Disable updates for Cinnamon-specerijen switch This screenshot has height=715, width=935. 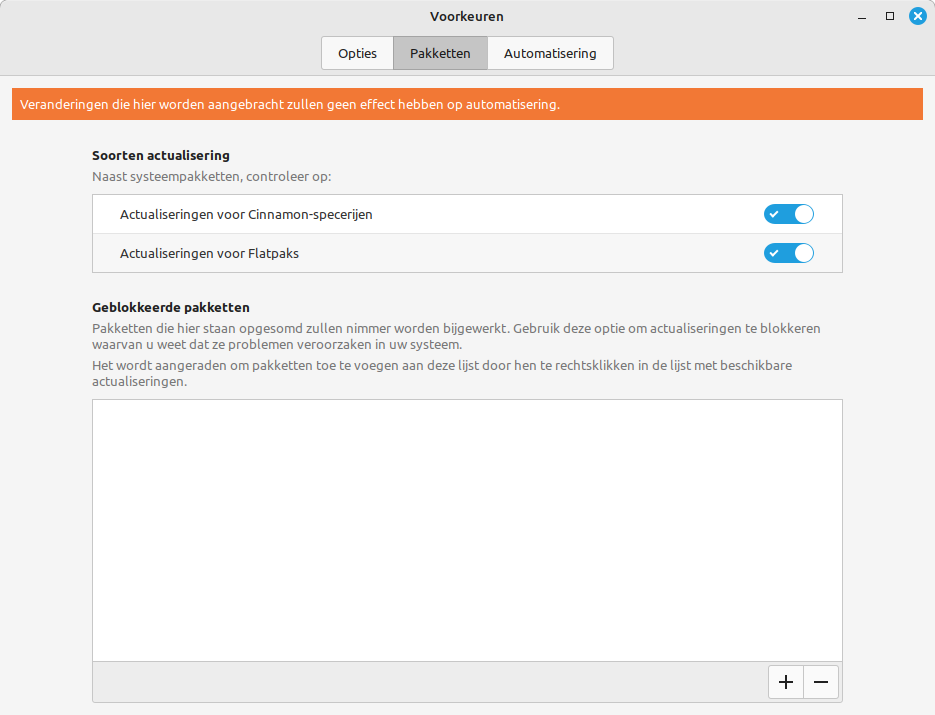point(789,214)
